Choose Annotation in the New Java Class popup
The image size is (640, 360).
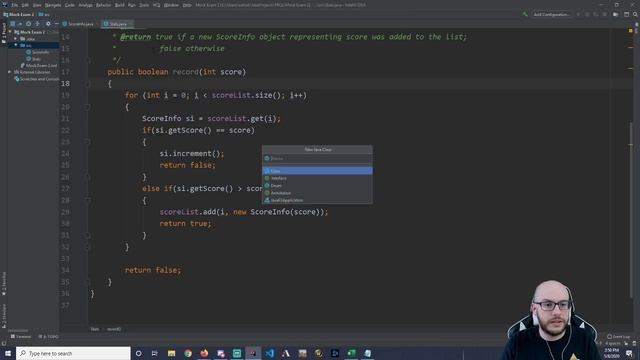(x=317, y=193)
